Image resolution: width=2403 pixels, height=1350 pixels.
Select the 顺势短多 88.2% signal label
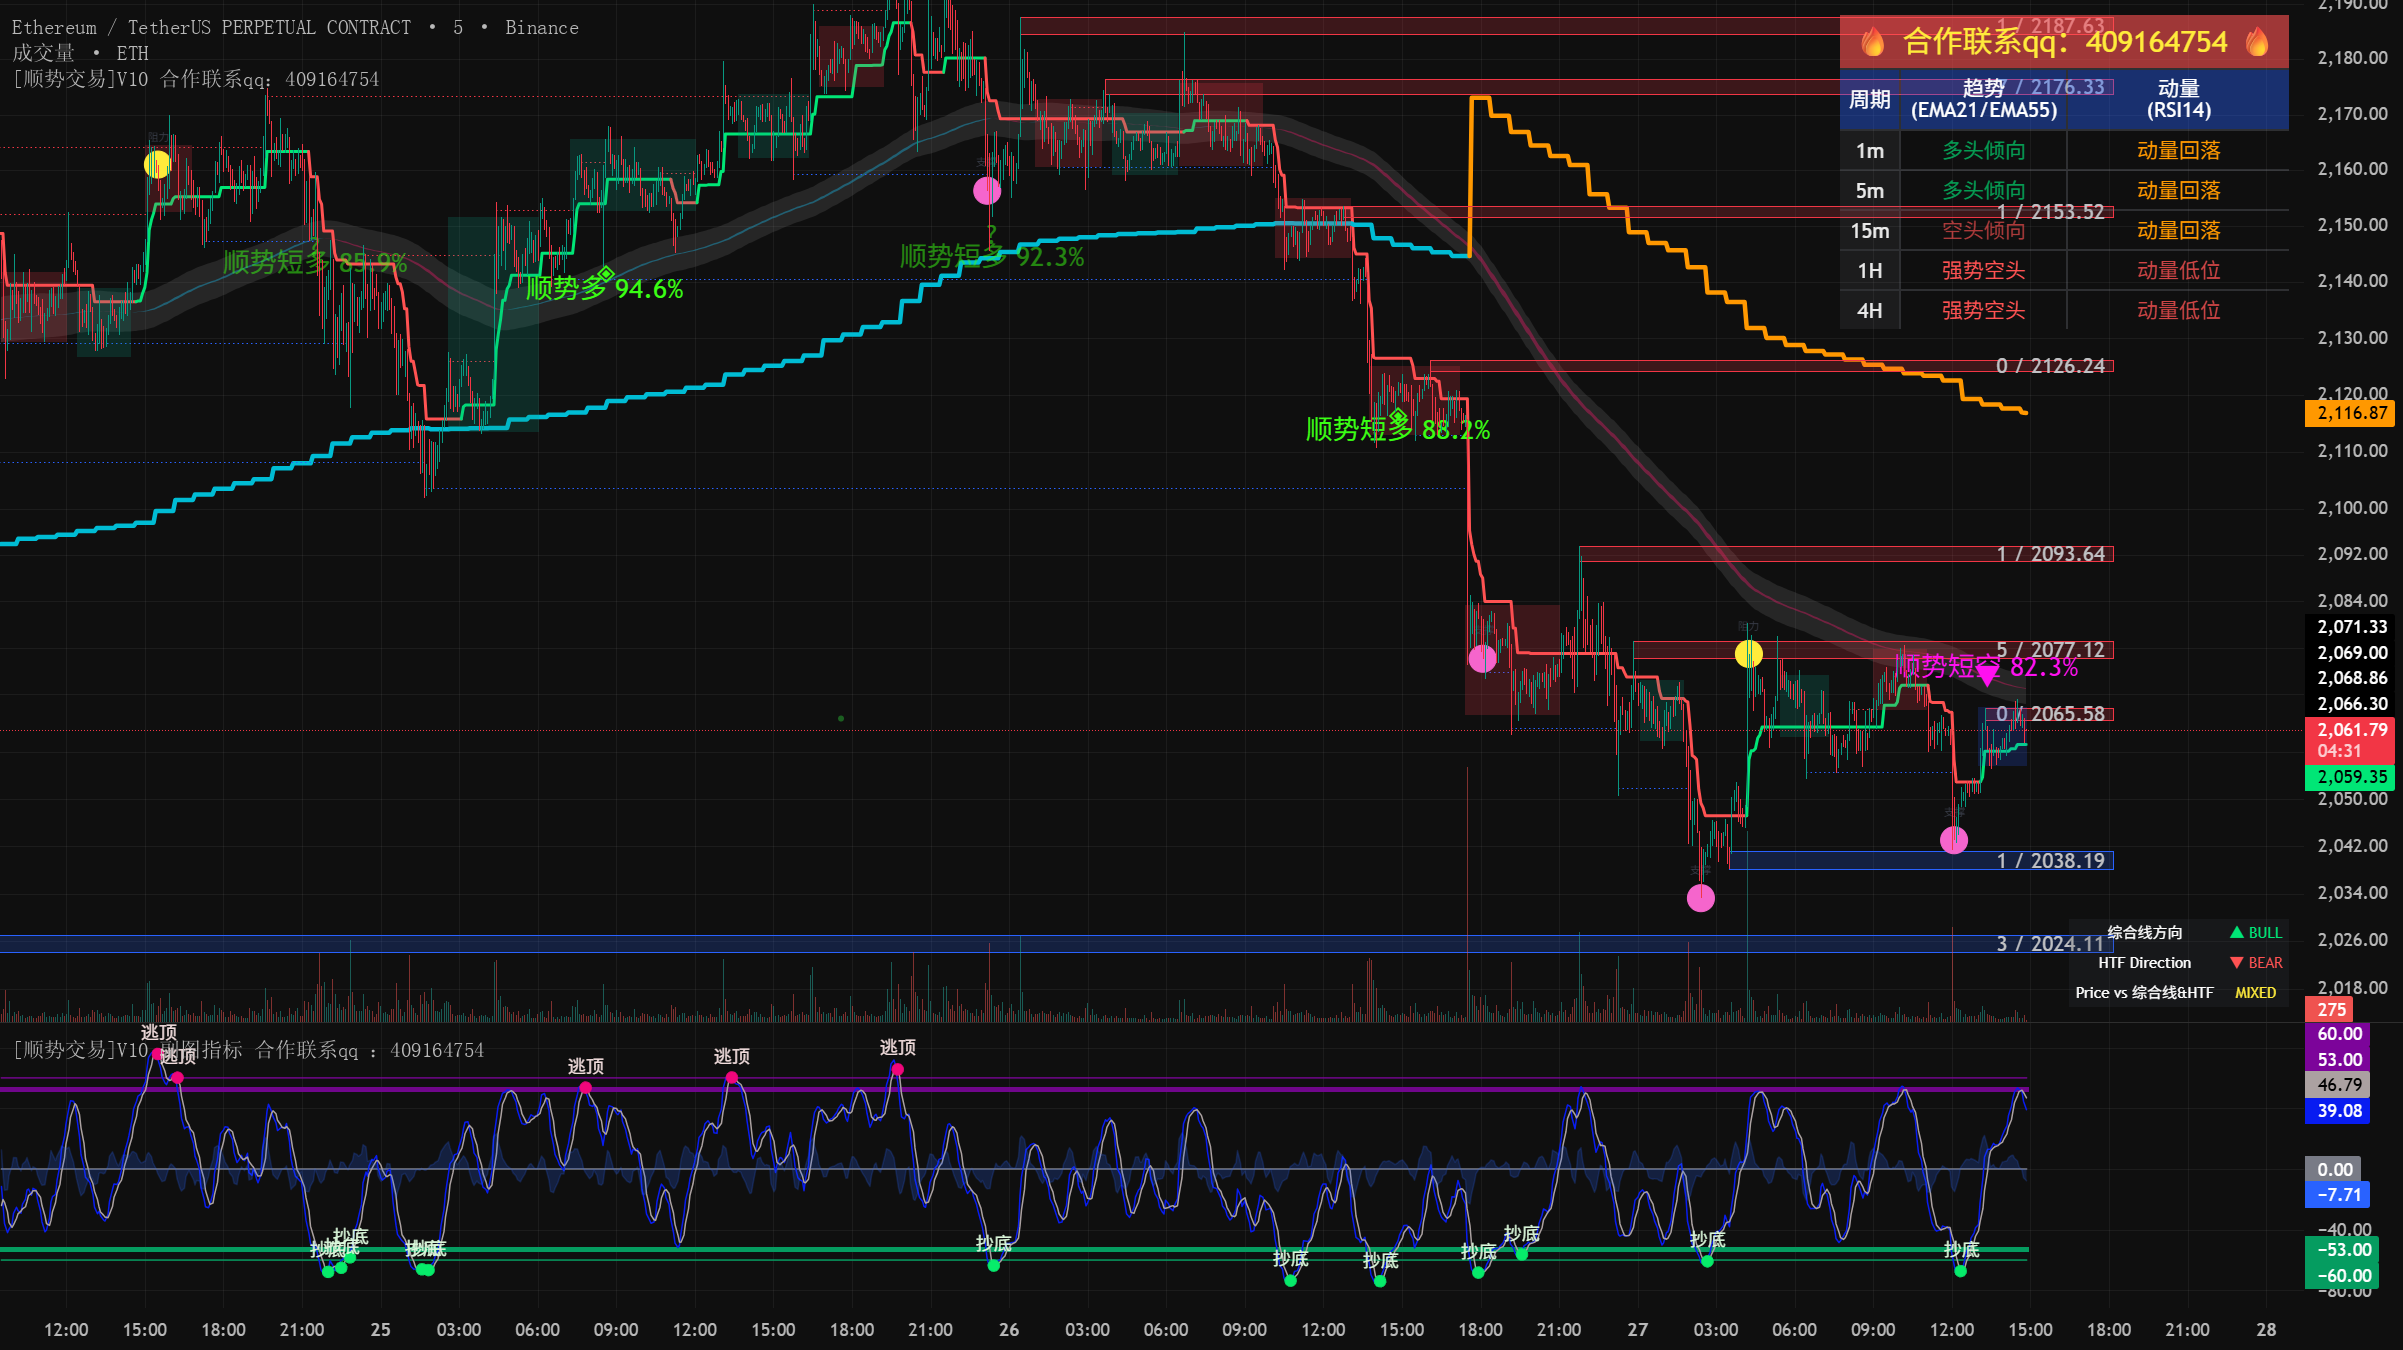pyautogui.click(x=1398, y=429)
